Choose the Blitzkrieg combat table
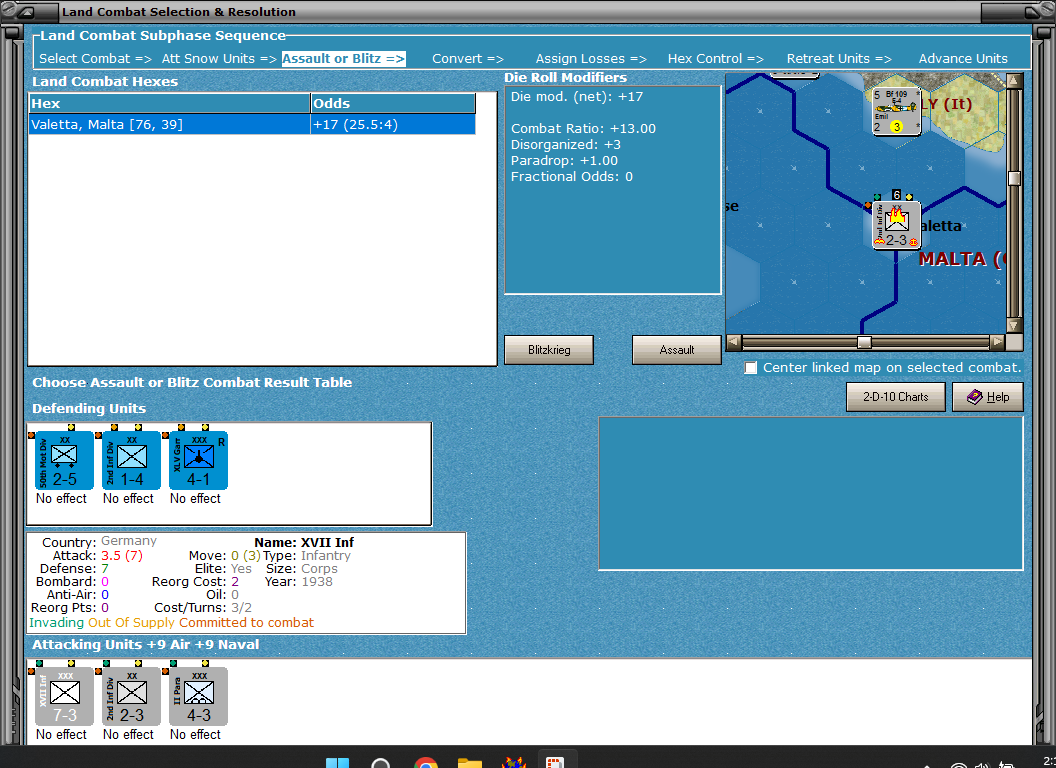The image size is (1056, 768). (x=549, y=350)
